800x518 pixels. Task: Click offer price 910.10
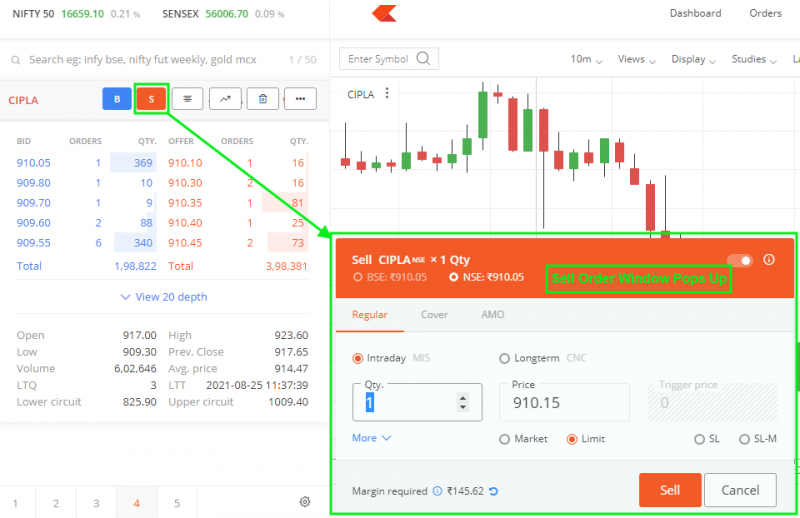pos(185,163)
